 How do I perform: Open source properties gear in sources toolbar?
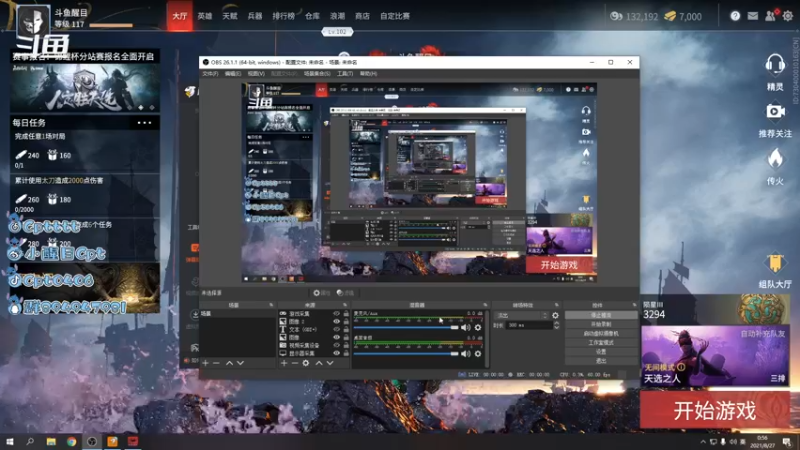click(x=306, y=363)
